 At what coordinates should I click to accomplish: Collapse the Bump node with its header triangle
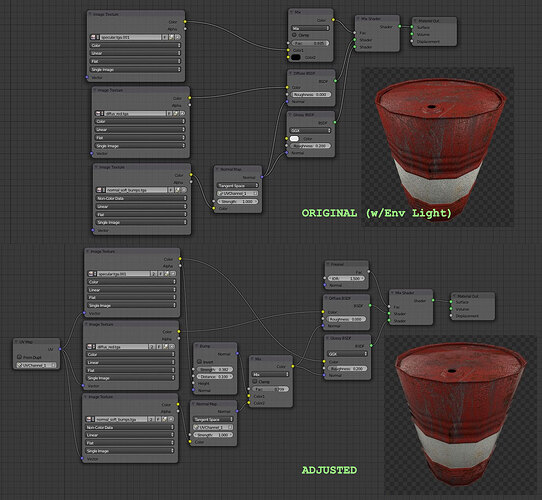pos(197,346)
